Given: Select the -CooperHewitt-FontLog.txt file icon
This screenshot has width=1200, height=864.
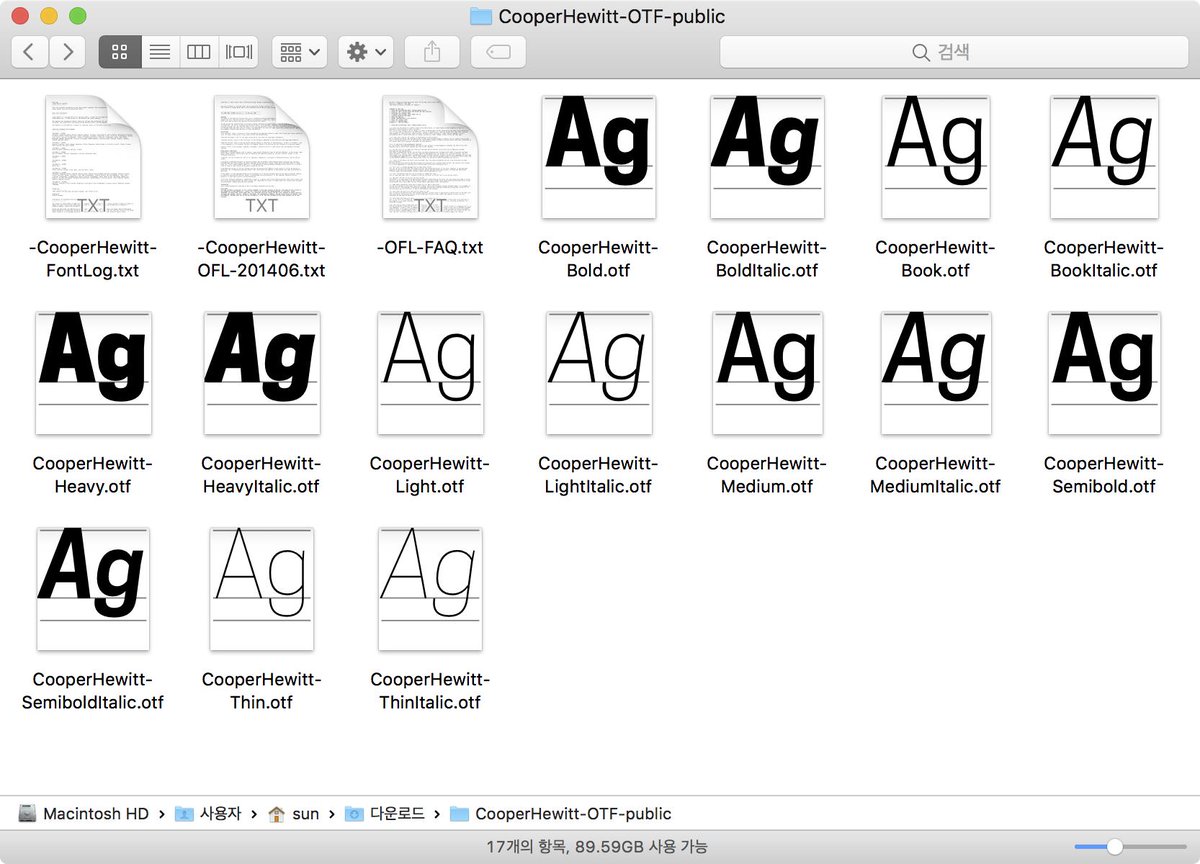Looking at the screenshot, I should [93, 157].
